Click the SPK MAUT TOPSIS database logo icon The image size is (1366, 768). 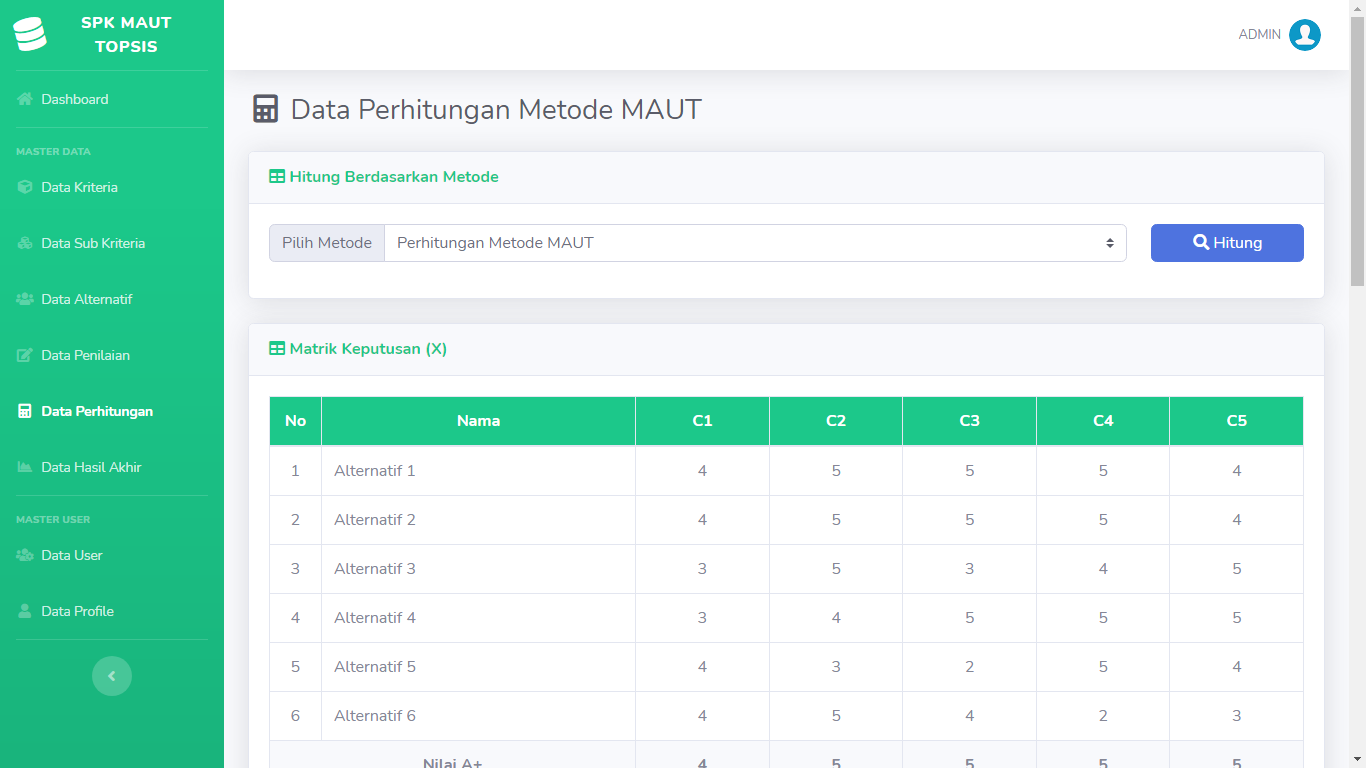(x=30, y=35)
